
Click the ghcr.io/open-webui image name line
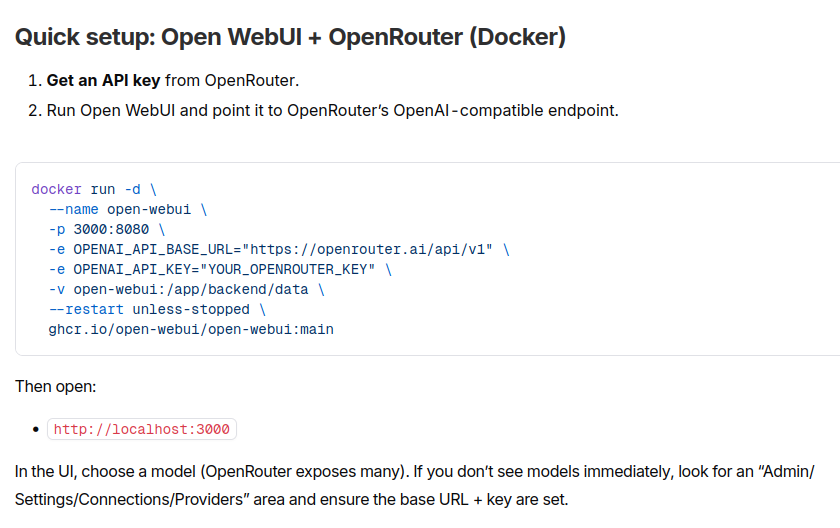[191, 329]
